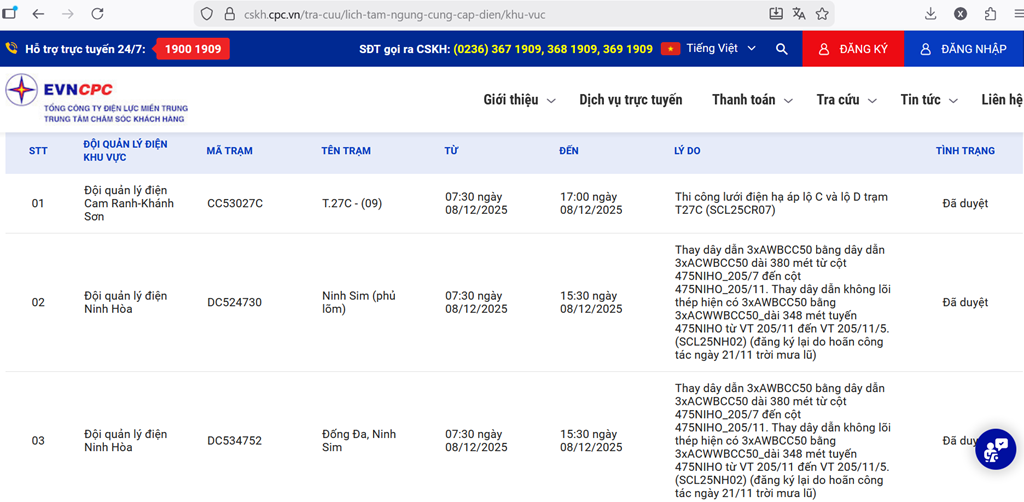
Task: Click the EVNCPC logo
Action: click(x=95, y=100)
